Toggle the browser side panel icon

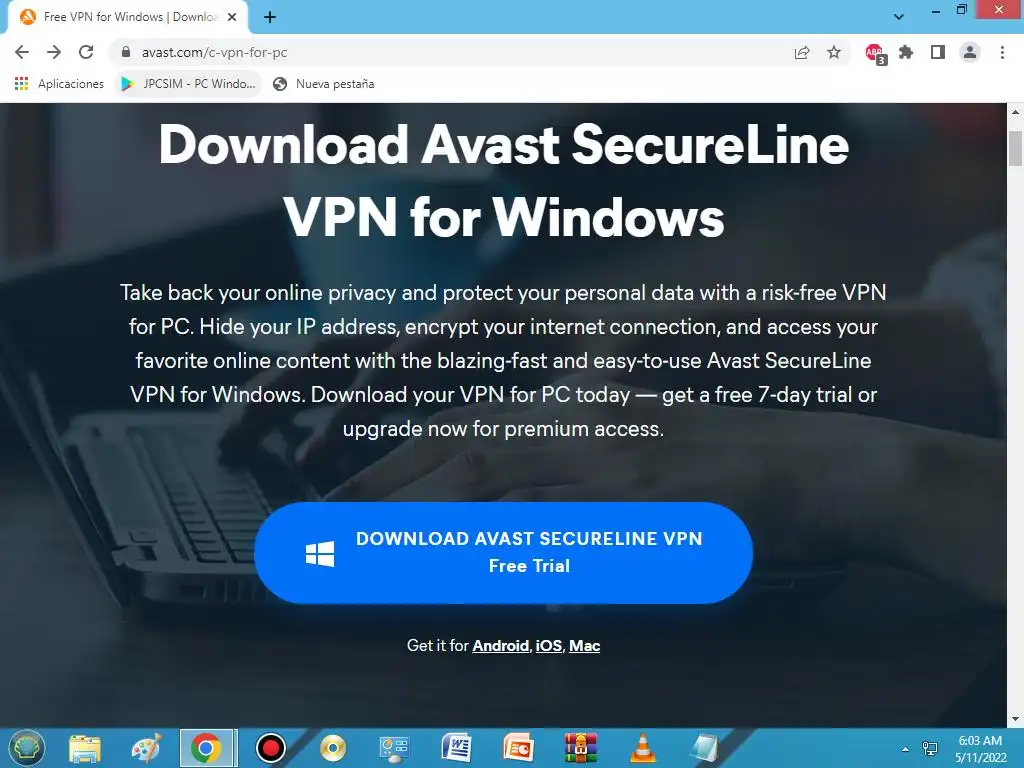click(938, 52)
